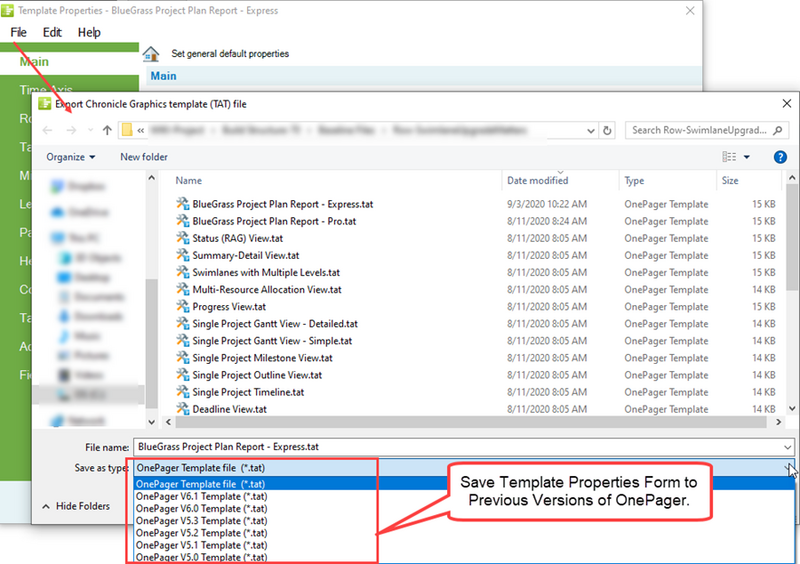Open the Edit menu in Template Properties
This screenshot has width=800, height=564.
coord(52,32)
